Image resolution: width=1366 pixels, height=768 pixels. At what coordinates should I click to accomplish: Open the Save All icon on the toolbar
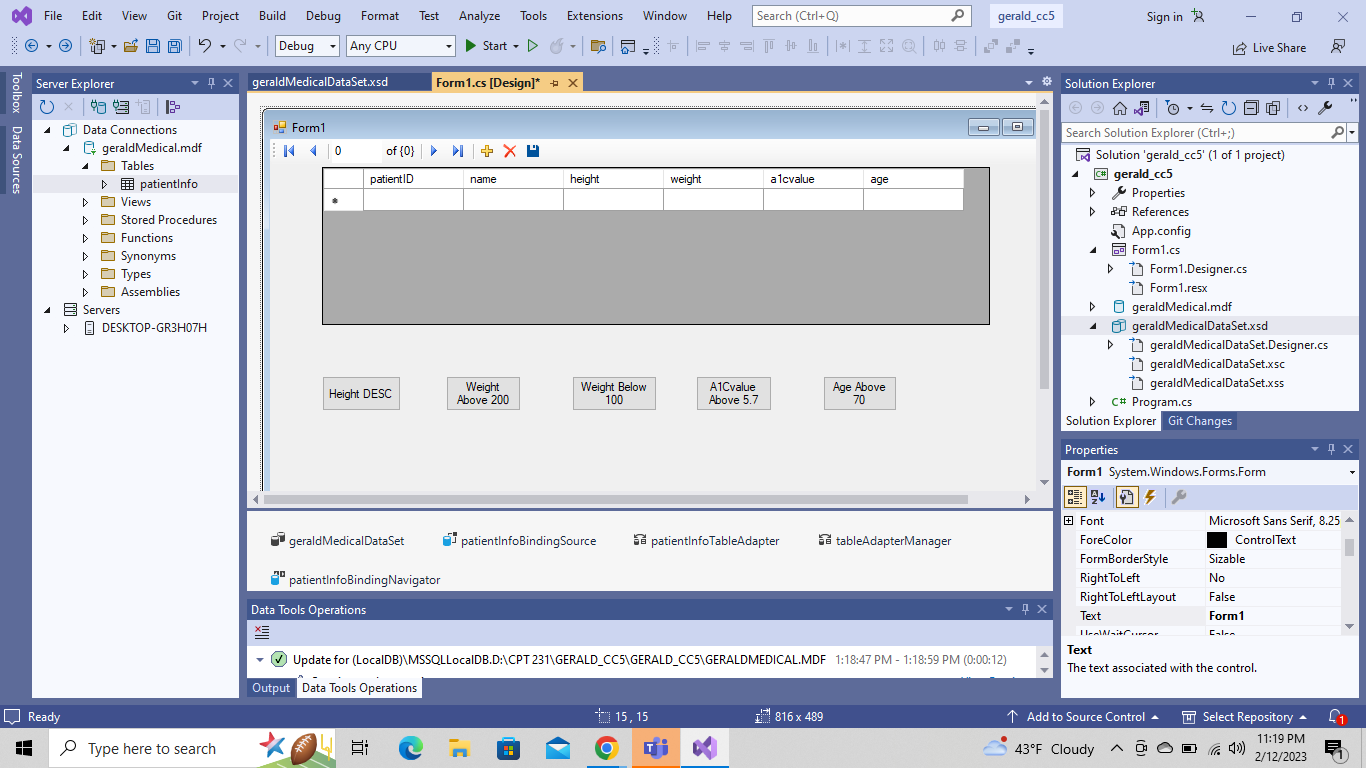(x=173, y=46)
